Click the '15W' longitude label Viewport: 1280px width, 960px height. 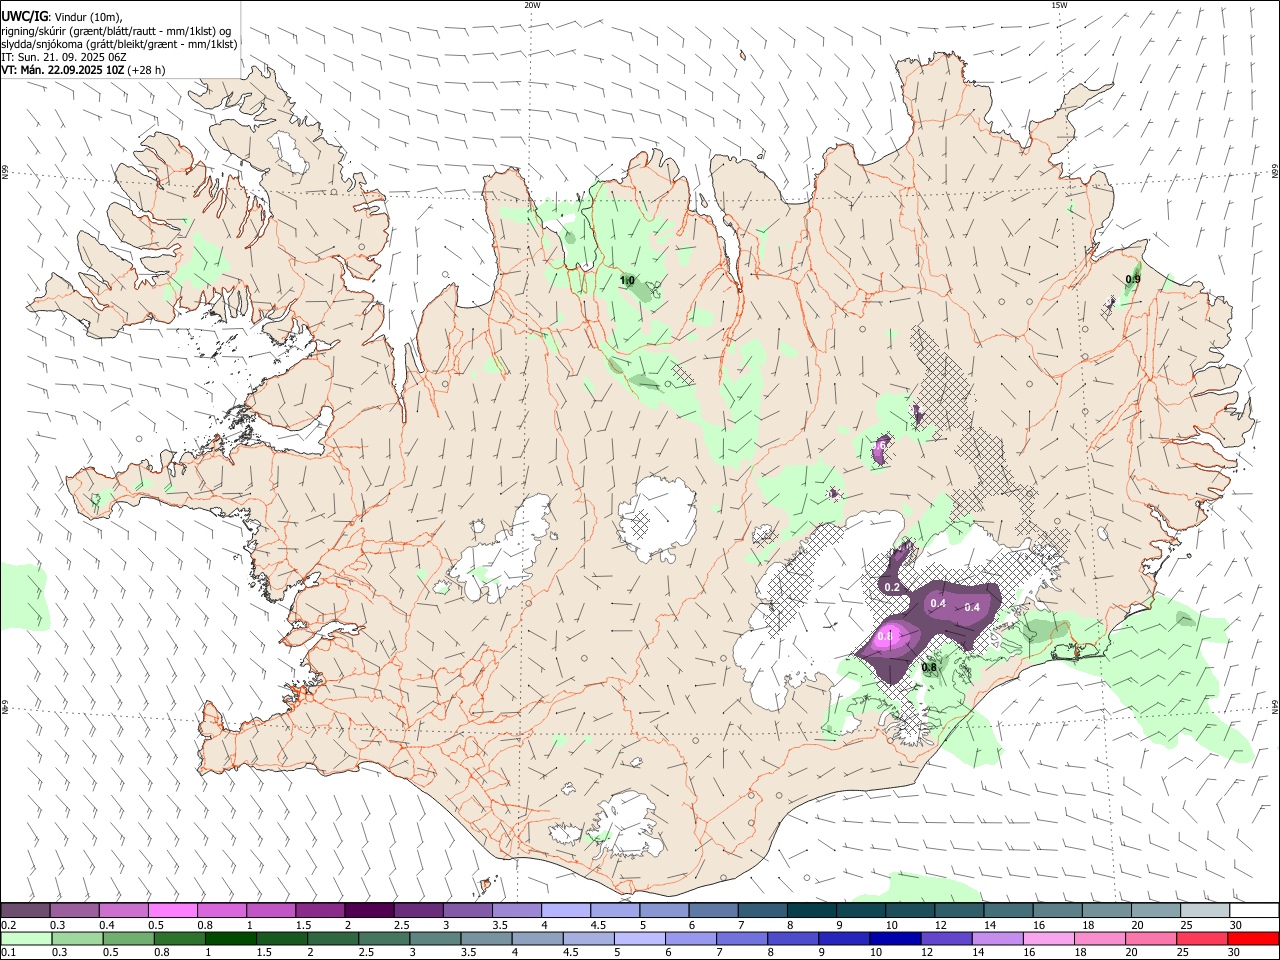[1058, 5]
